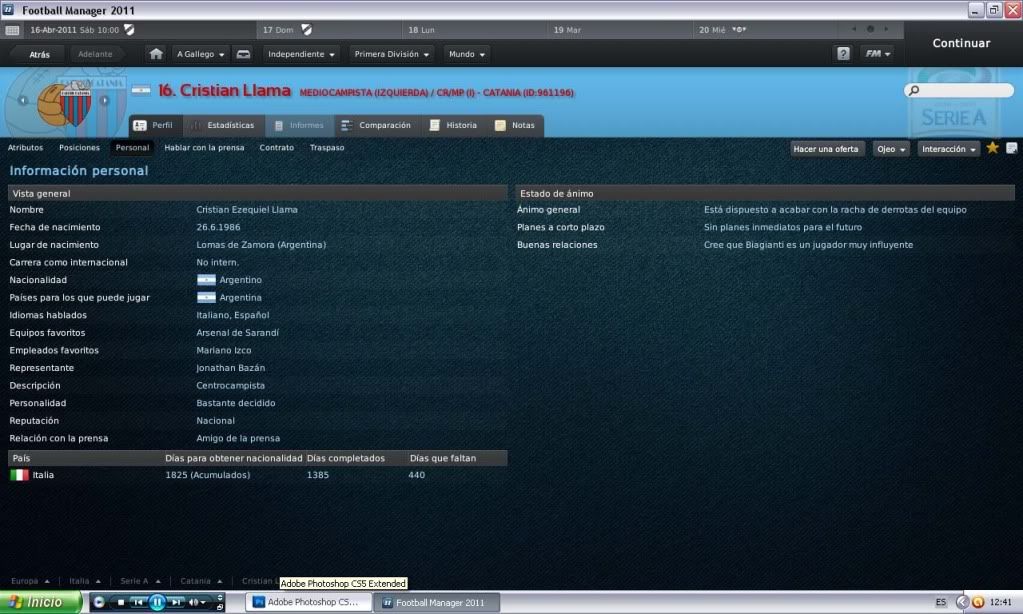Click Hacer una oferta button
Image resolution: width=1023 pixels, height=614 pixels.
click(826, 149)
